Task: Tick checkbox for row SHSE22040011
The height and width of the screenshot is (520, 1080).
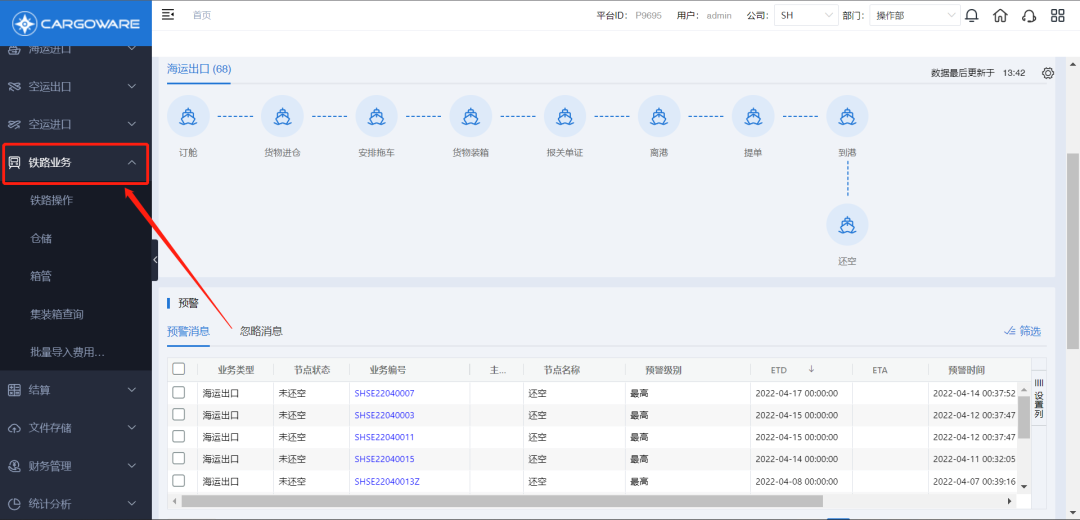Action: point(179,437)
